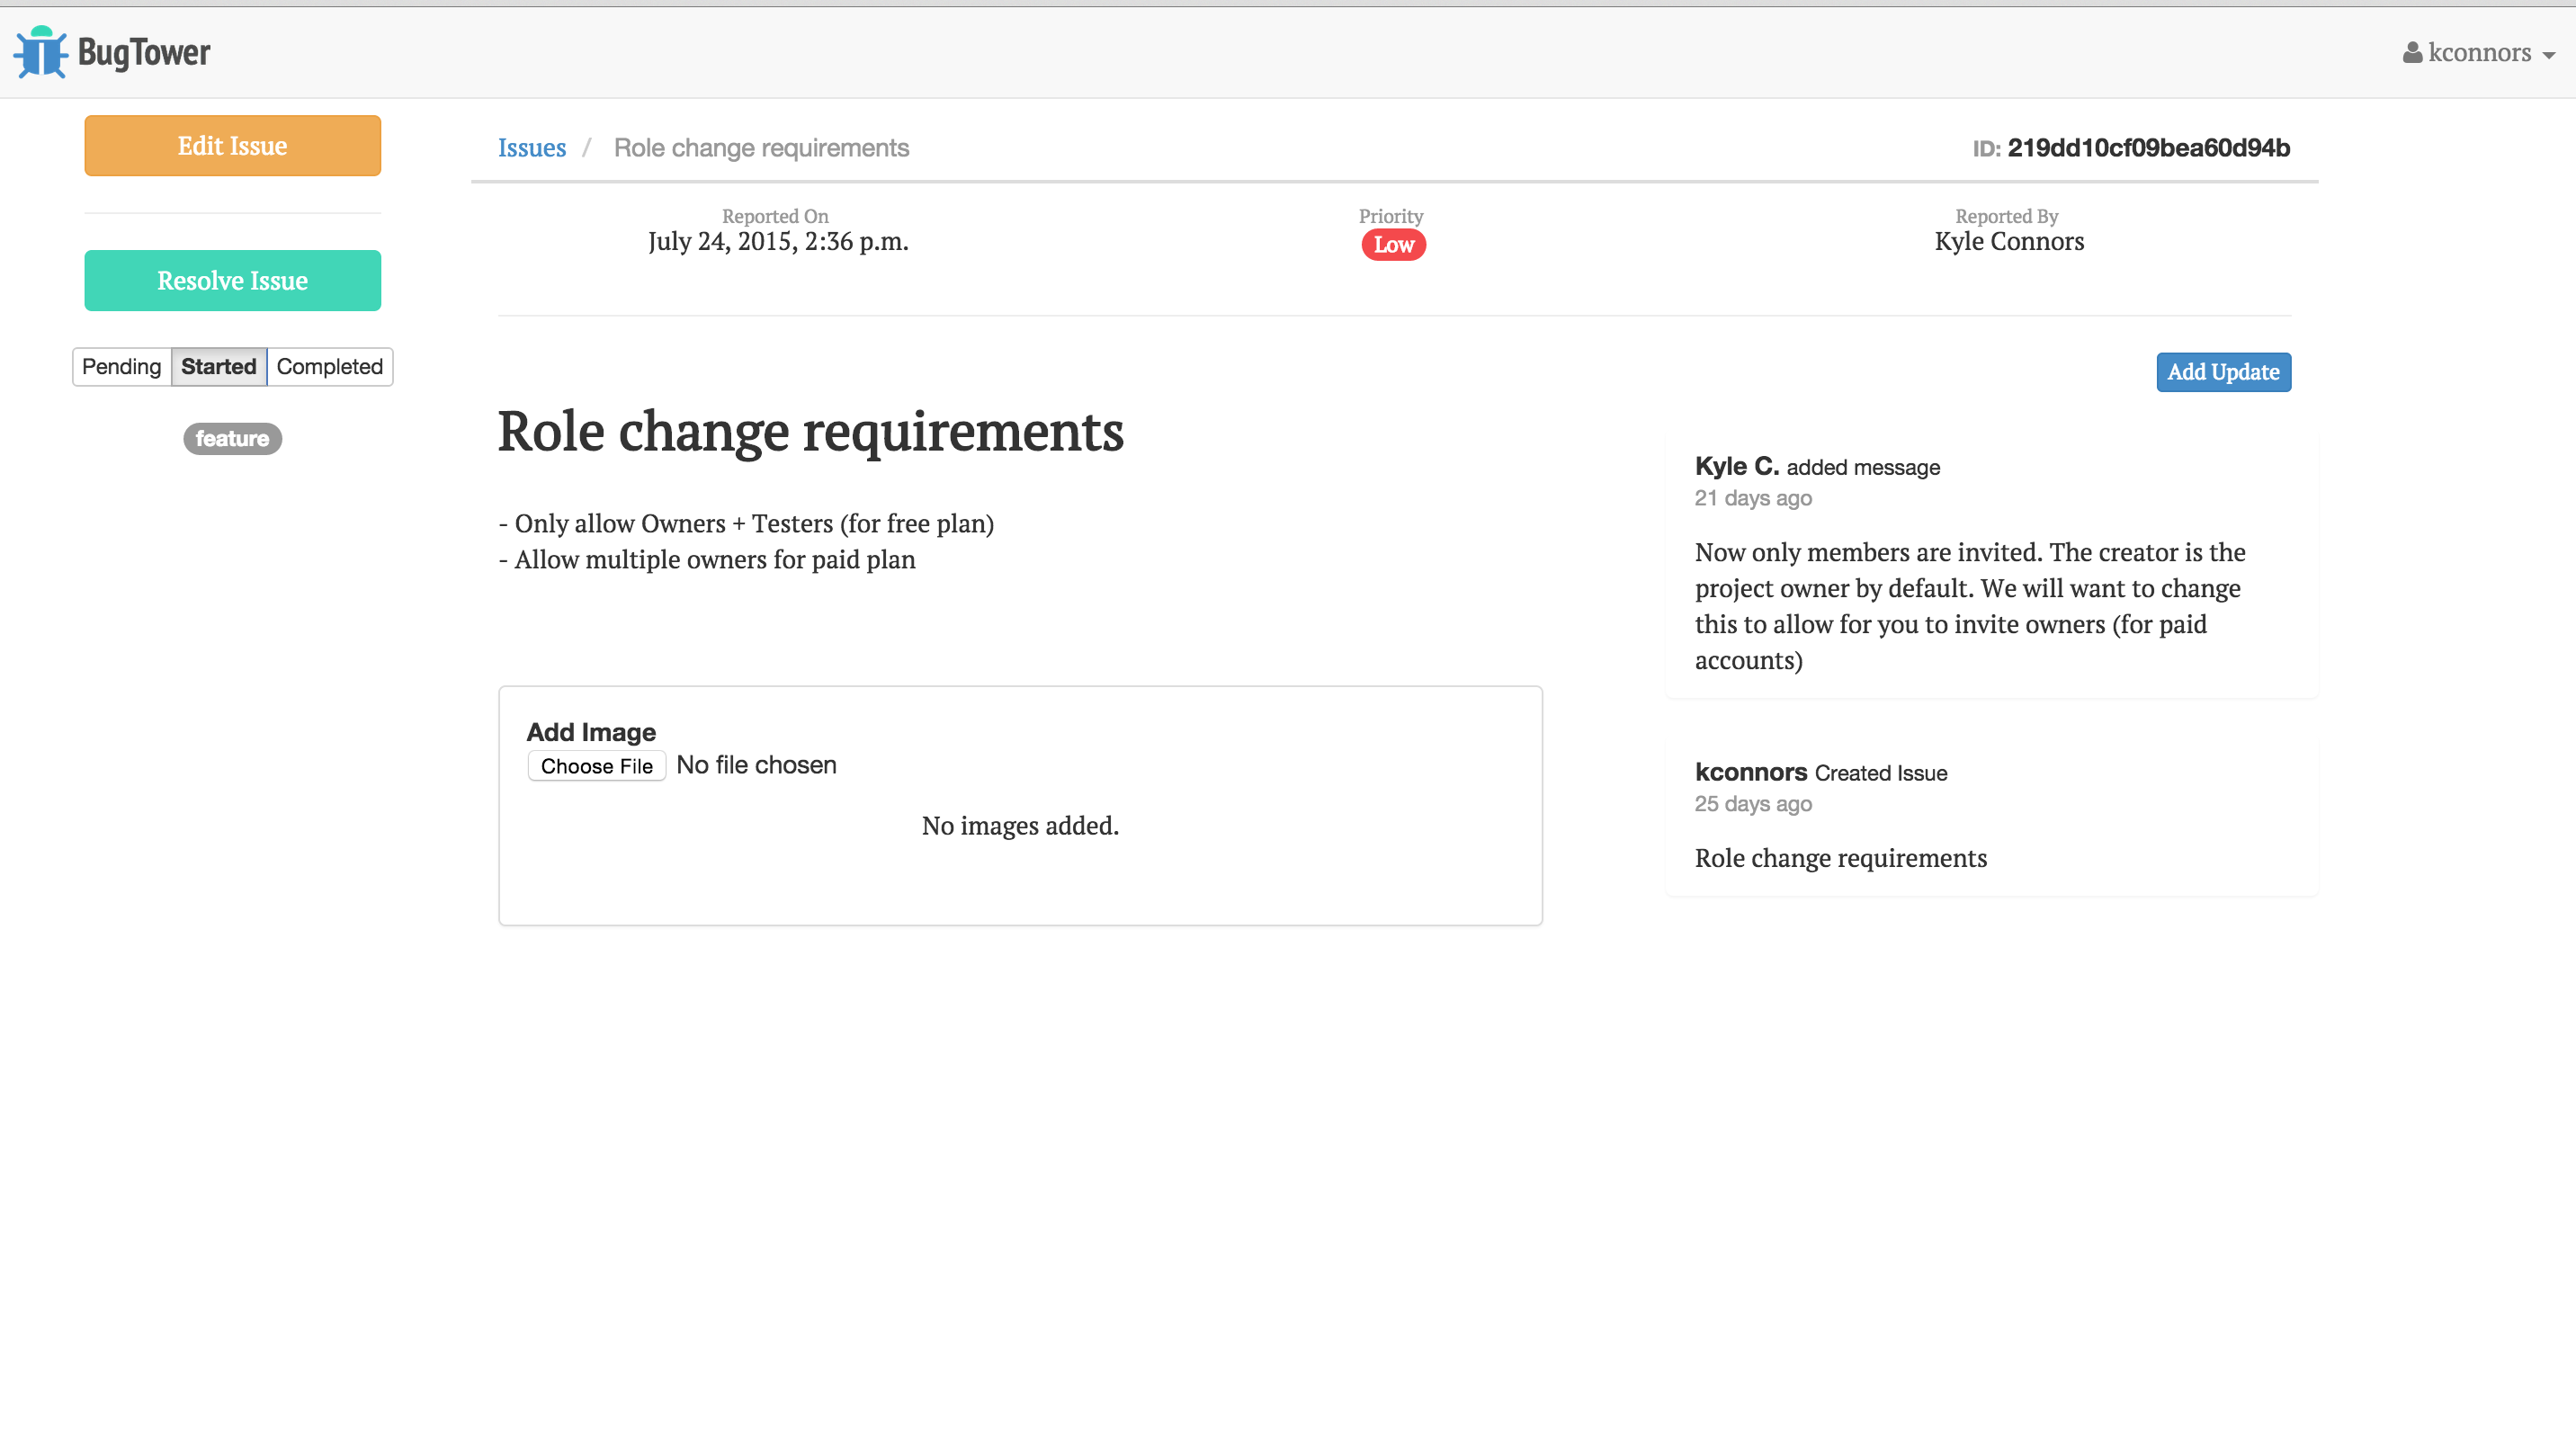Go to Issues breadcrumb link
This screenshot has width=2576, height=1439.
pos(532,148)
